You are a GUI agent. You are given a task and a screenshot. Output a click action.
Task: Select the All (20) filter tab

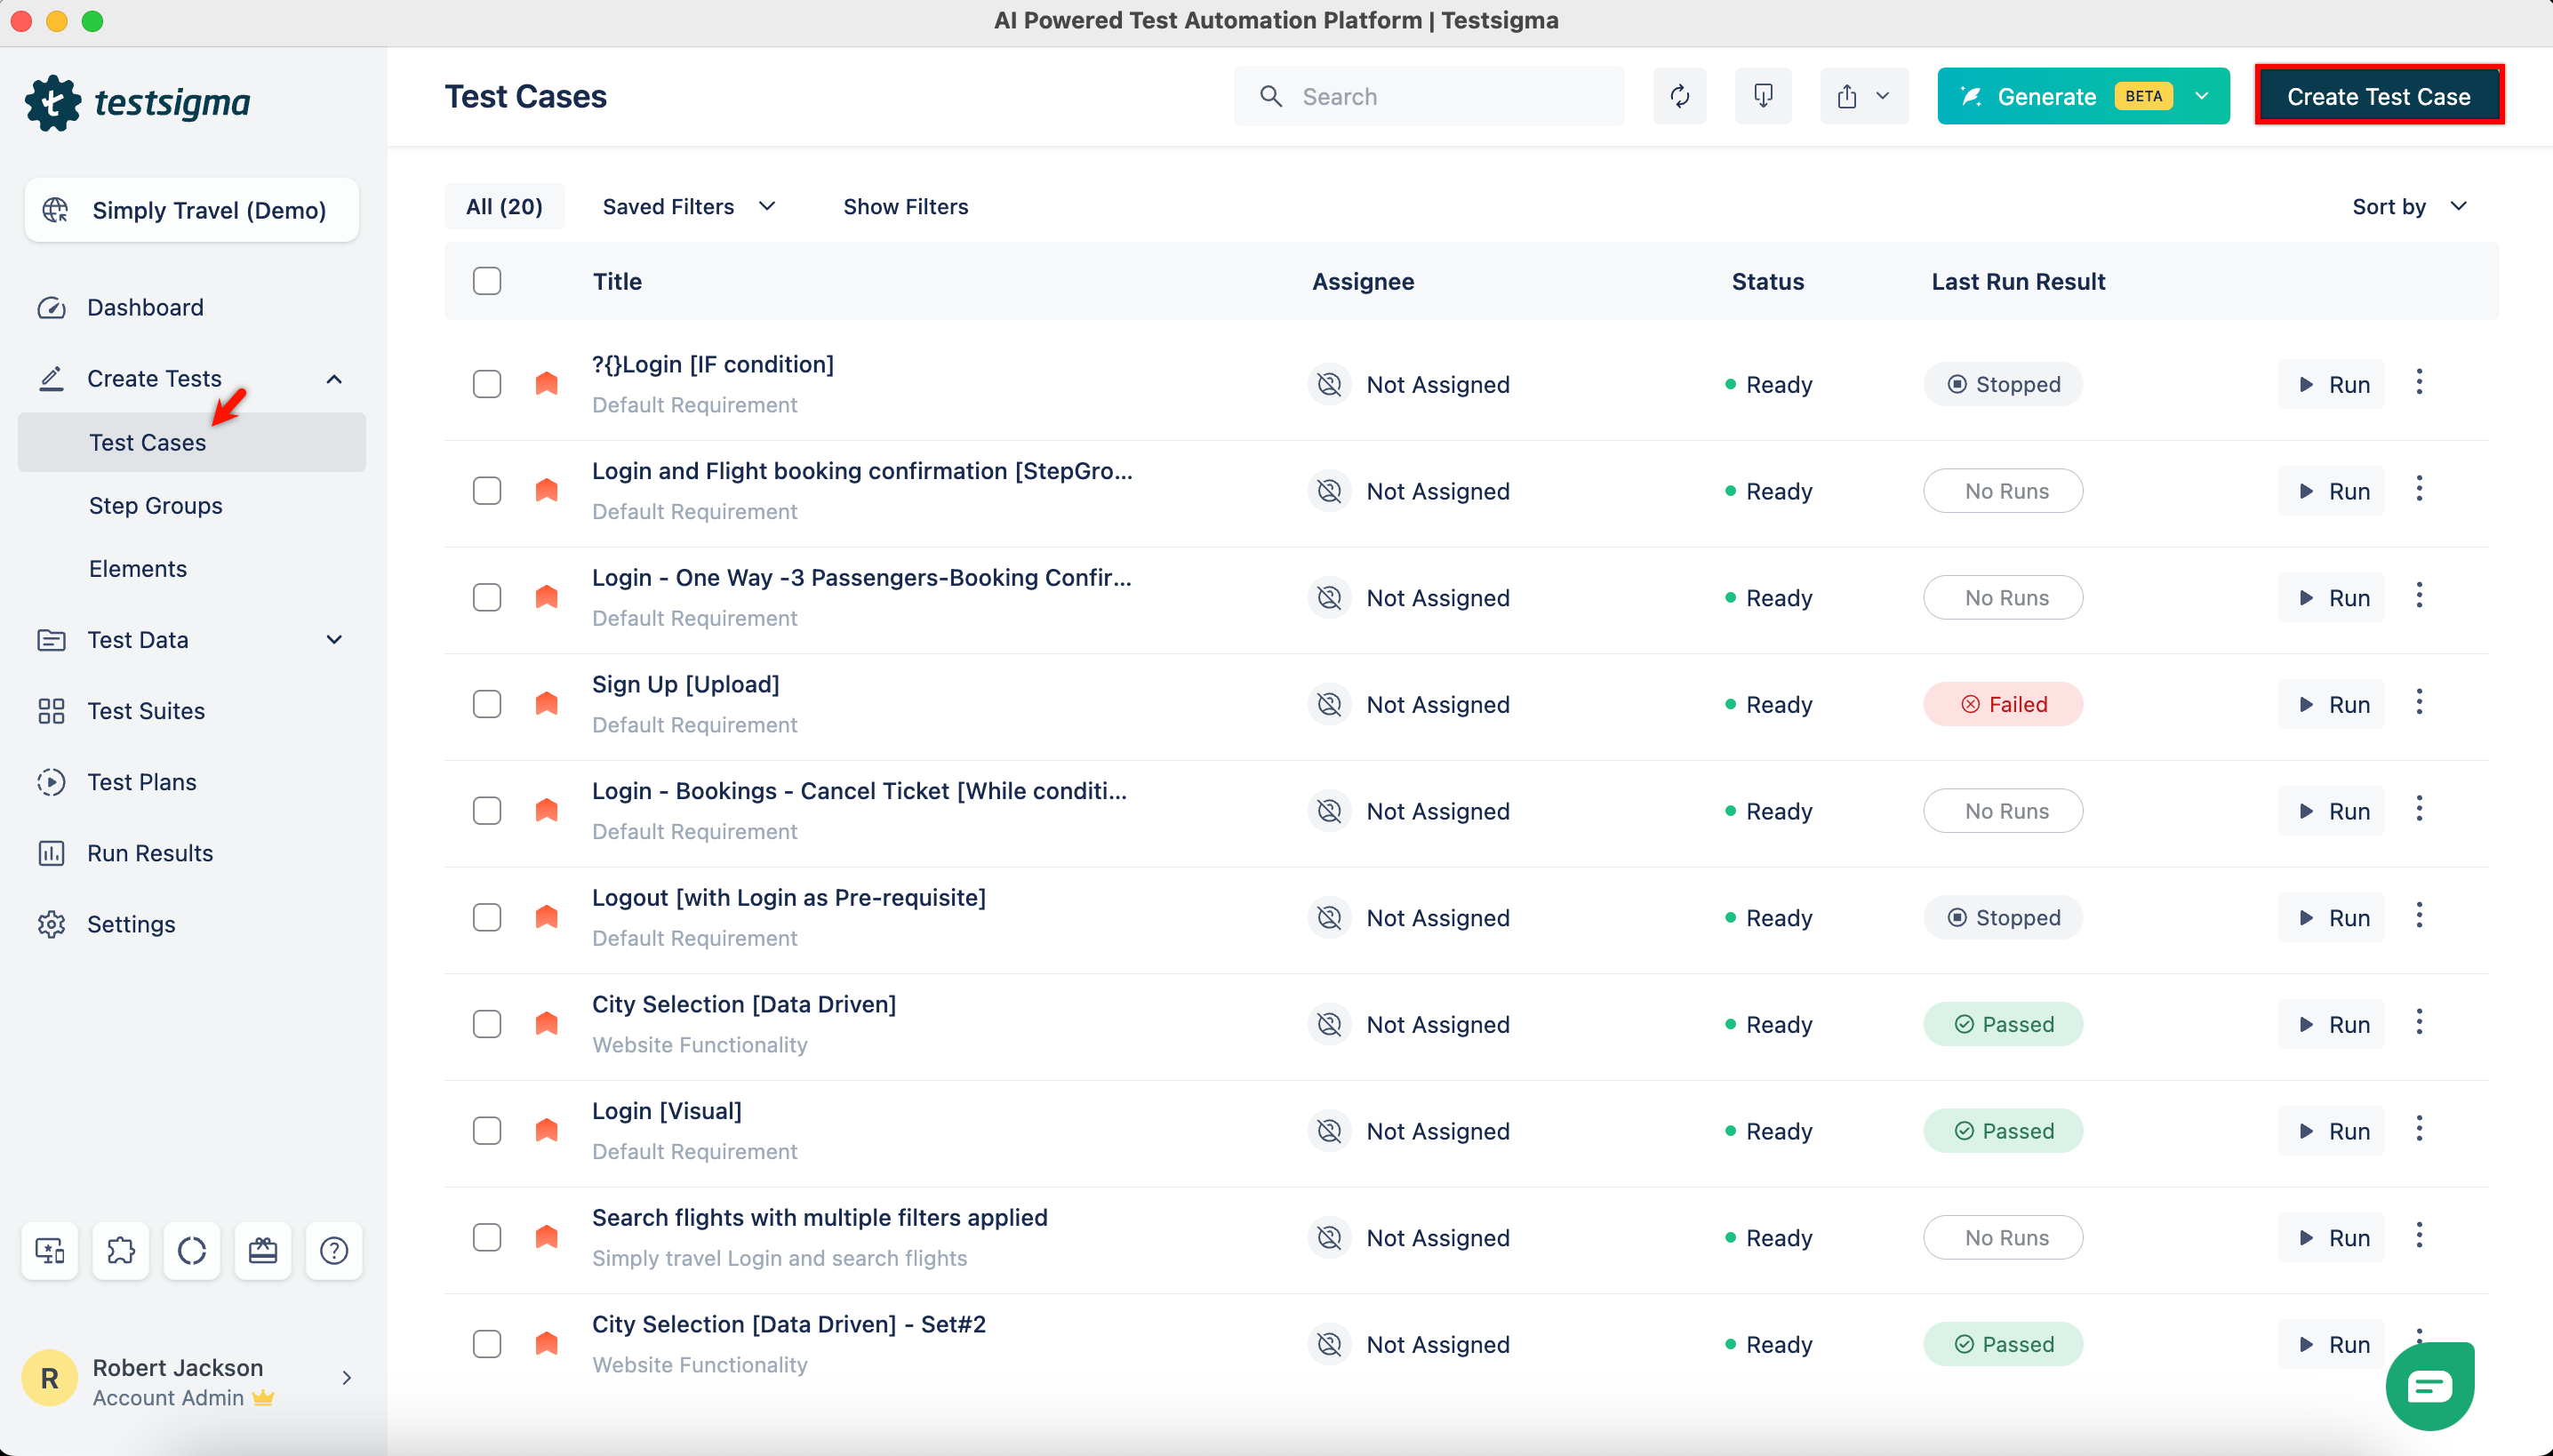[x=504, y=206]
